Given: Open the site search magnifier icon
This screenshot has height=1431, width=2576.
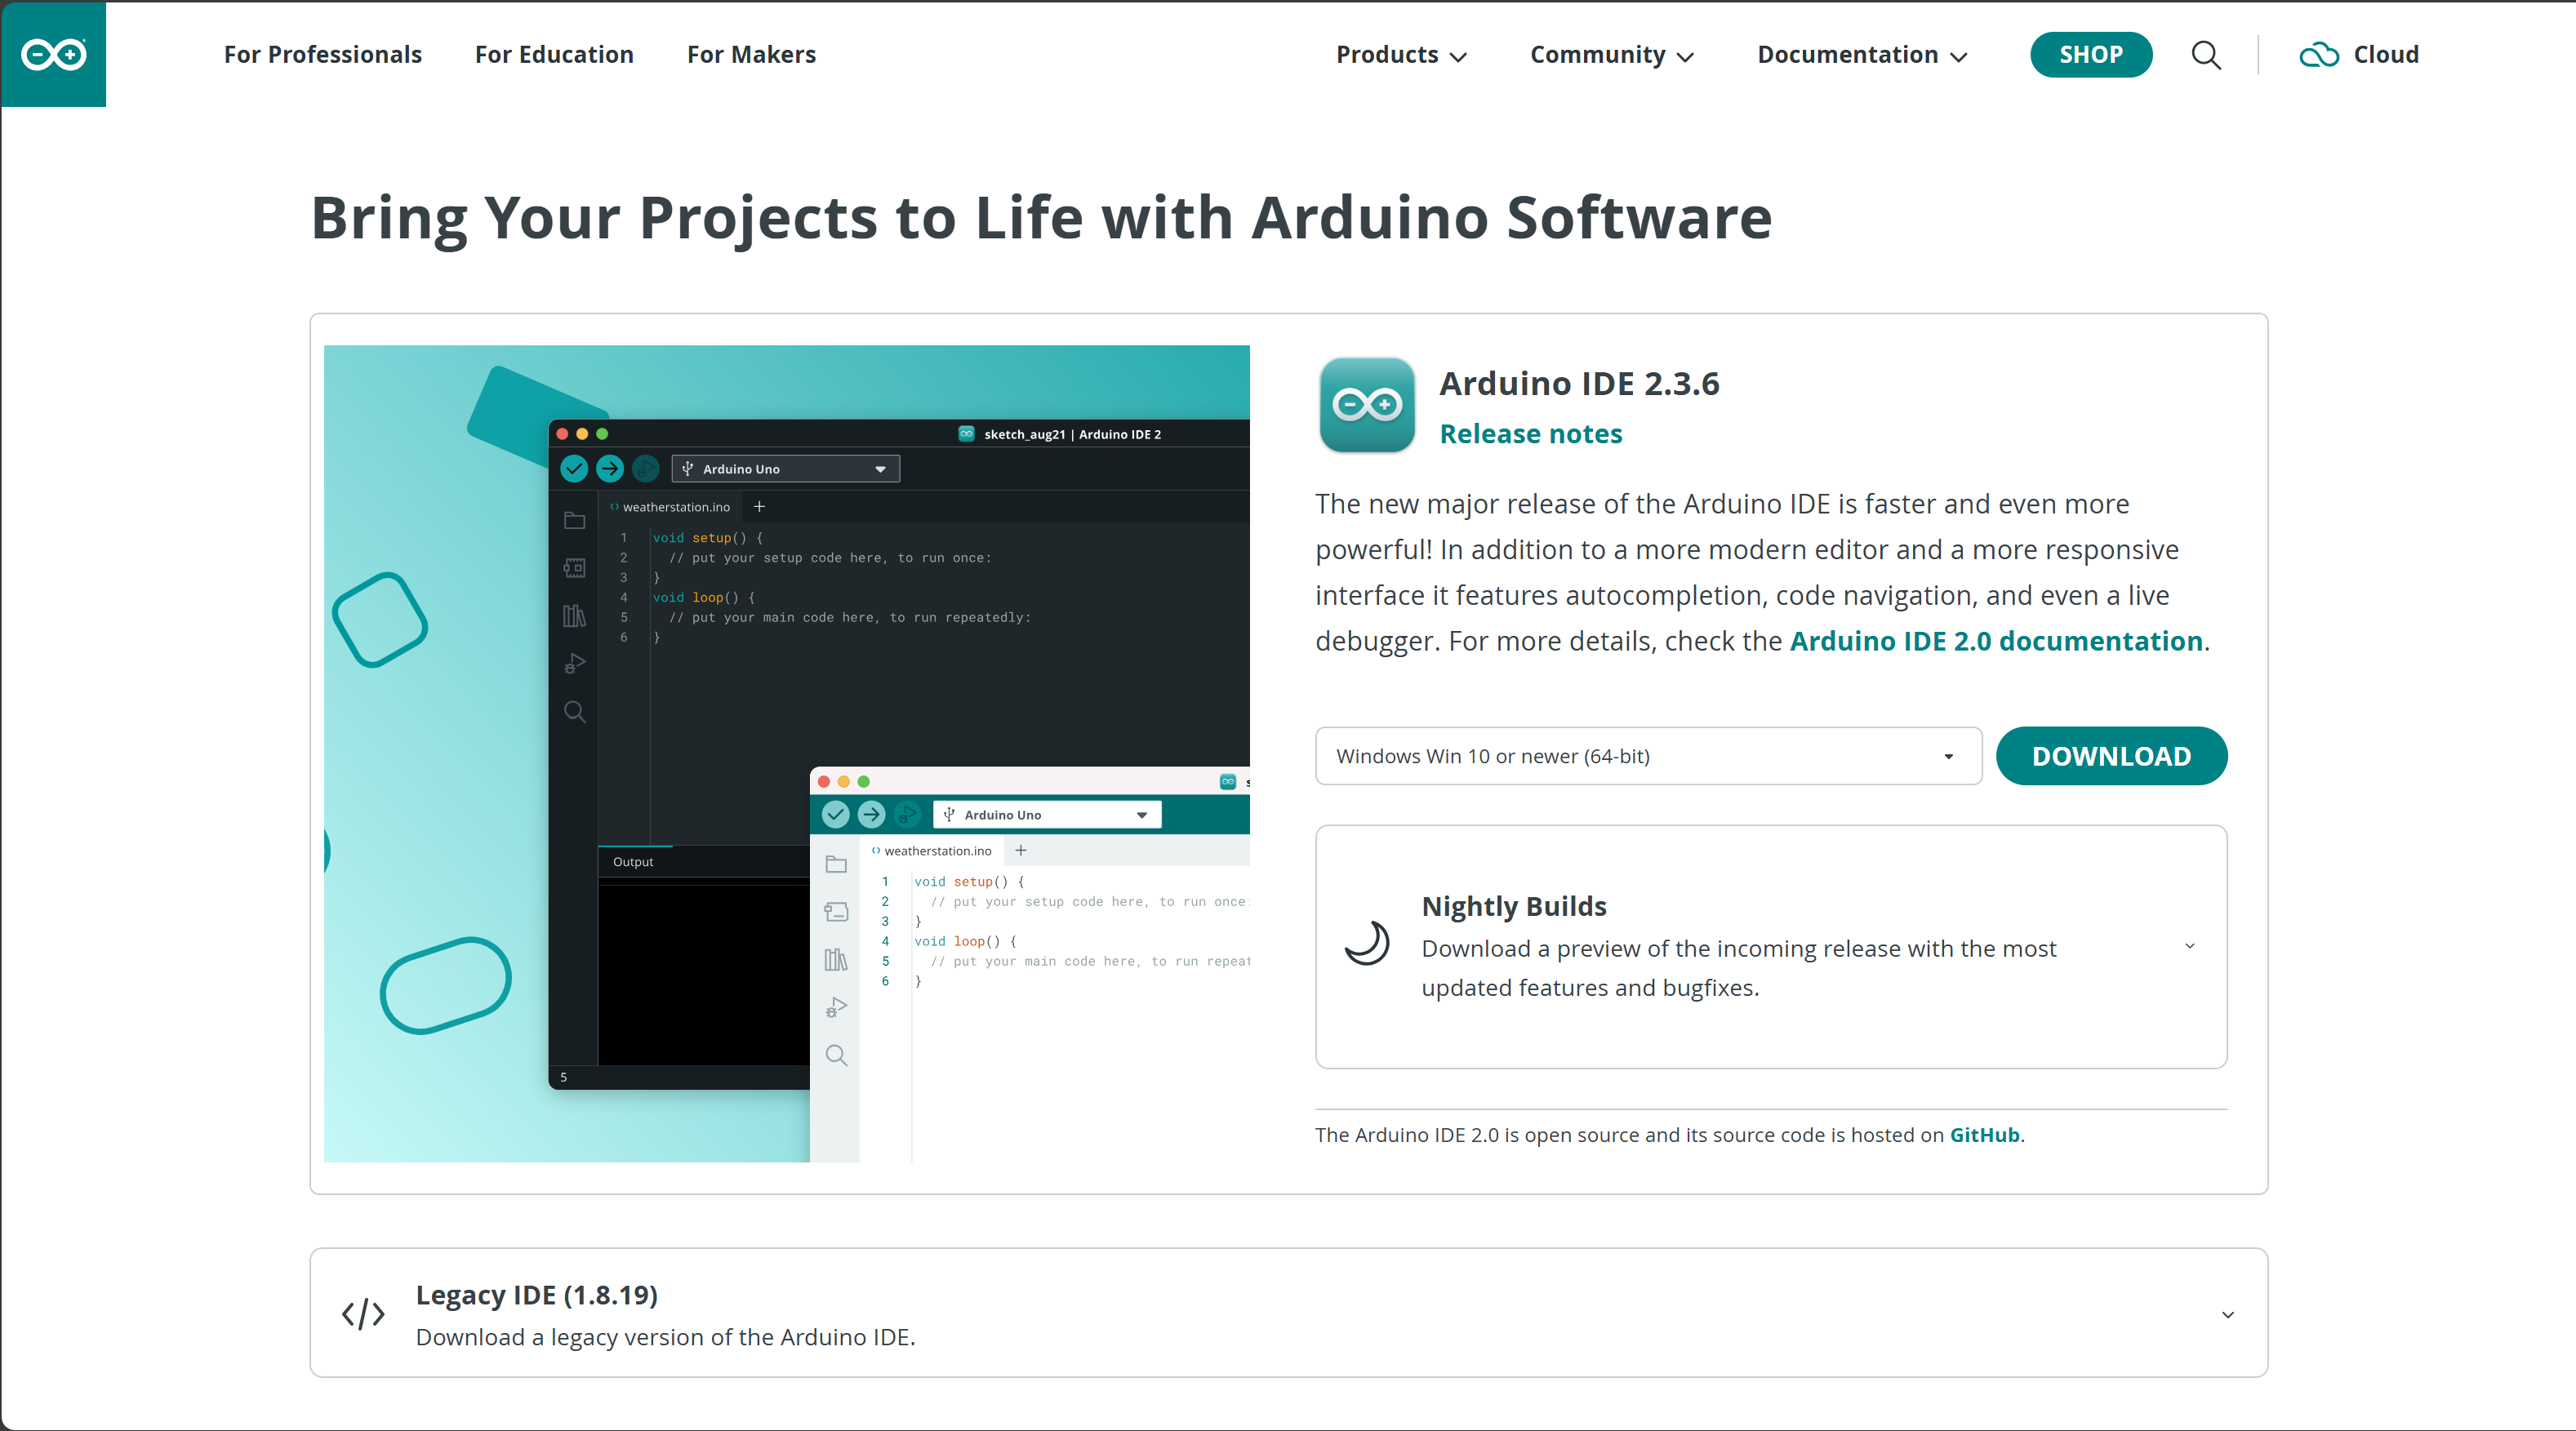Looking at the screenshot, I should coord(2206,55).
